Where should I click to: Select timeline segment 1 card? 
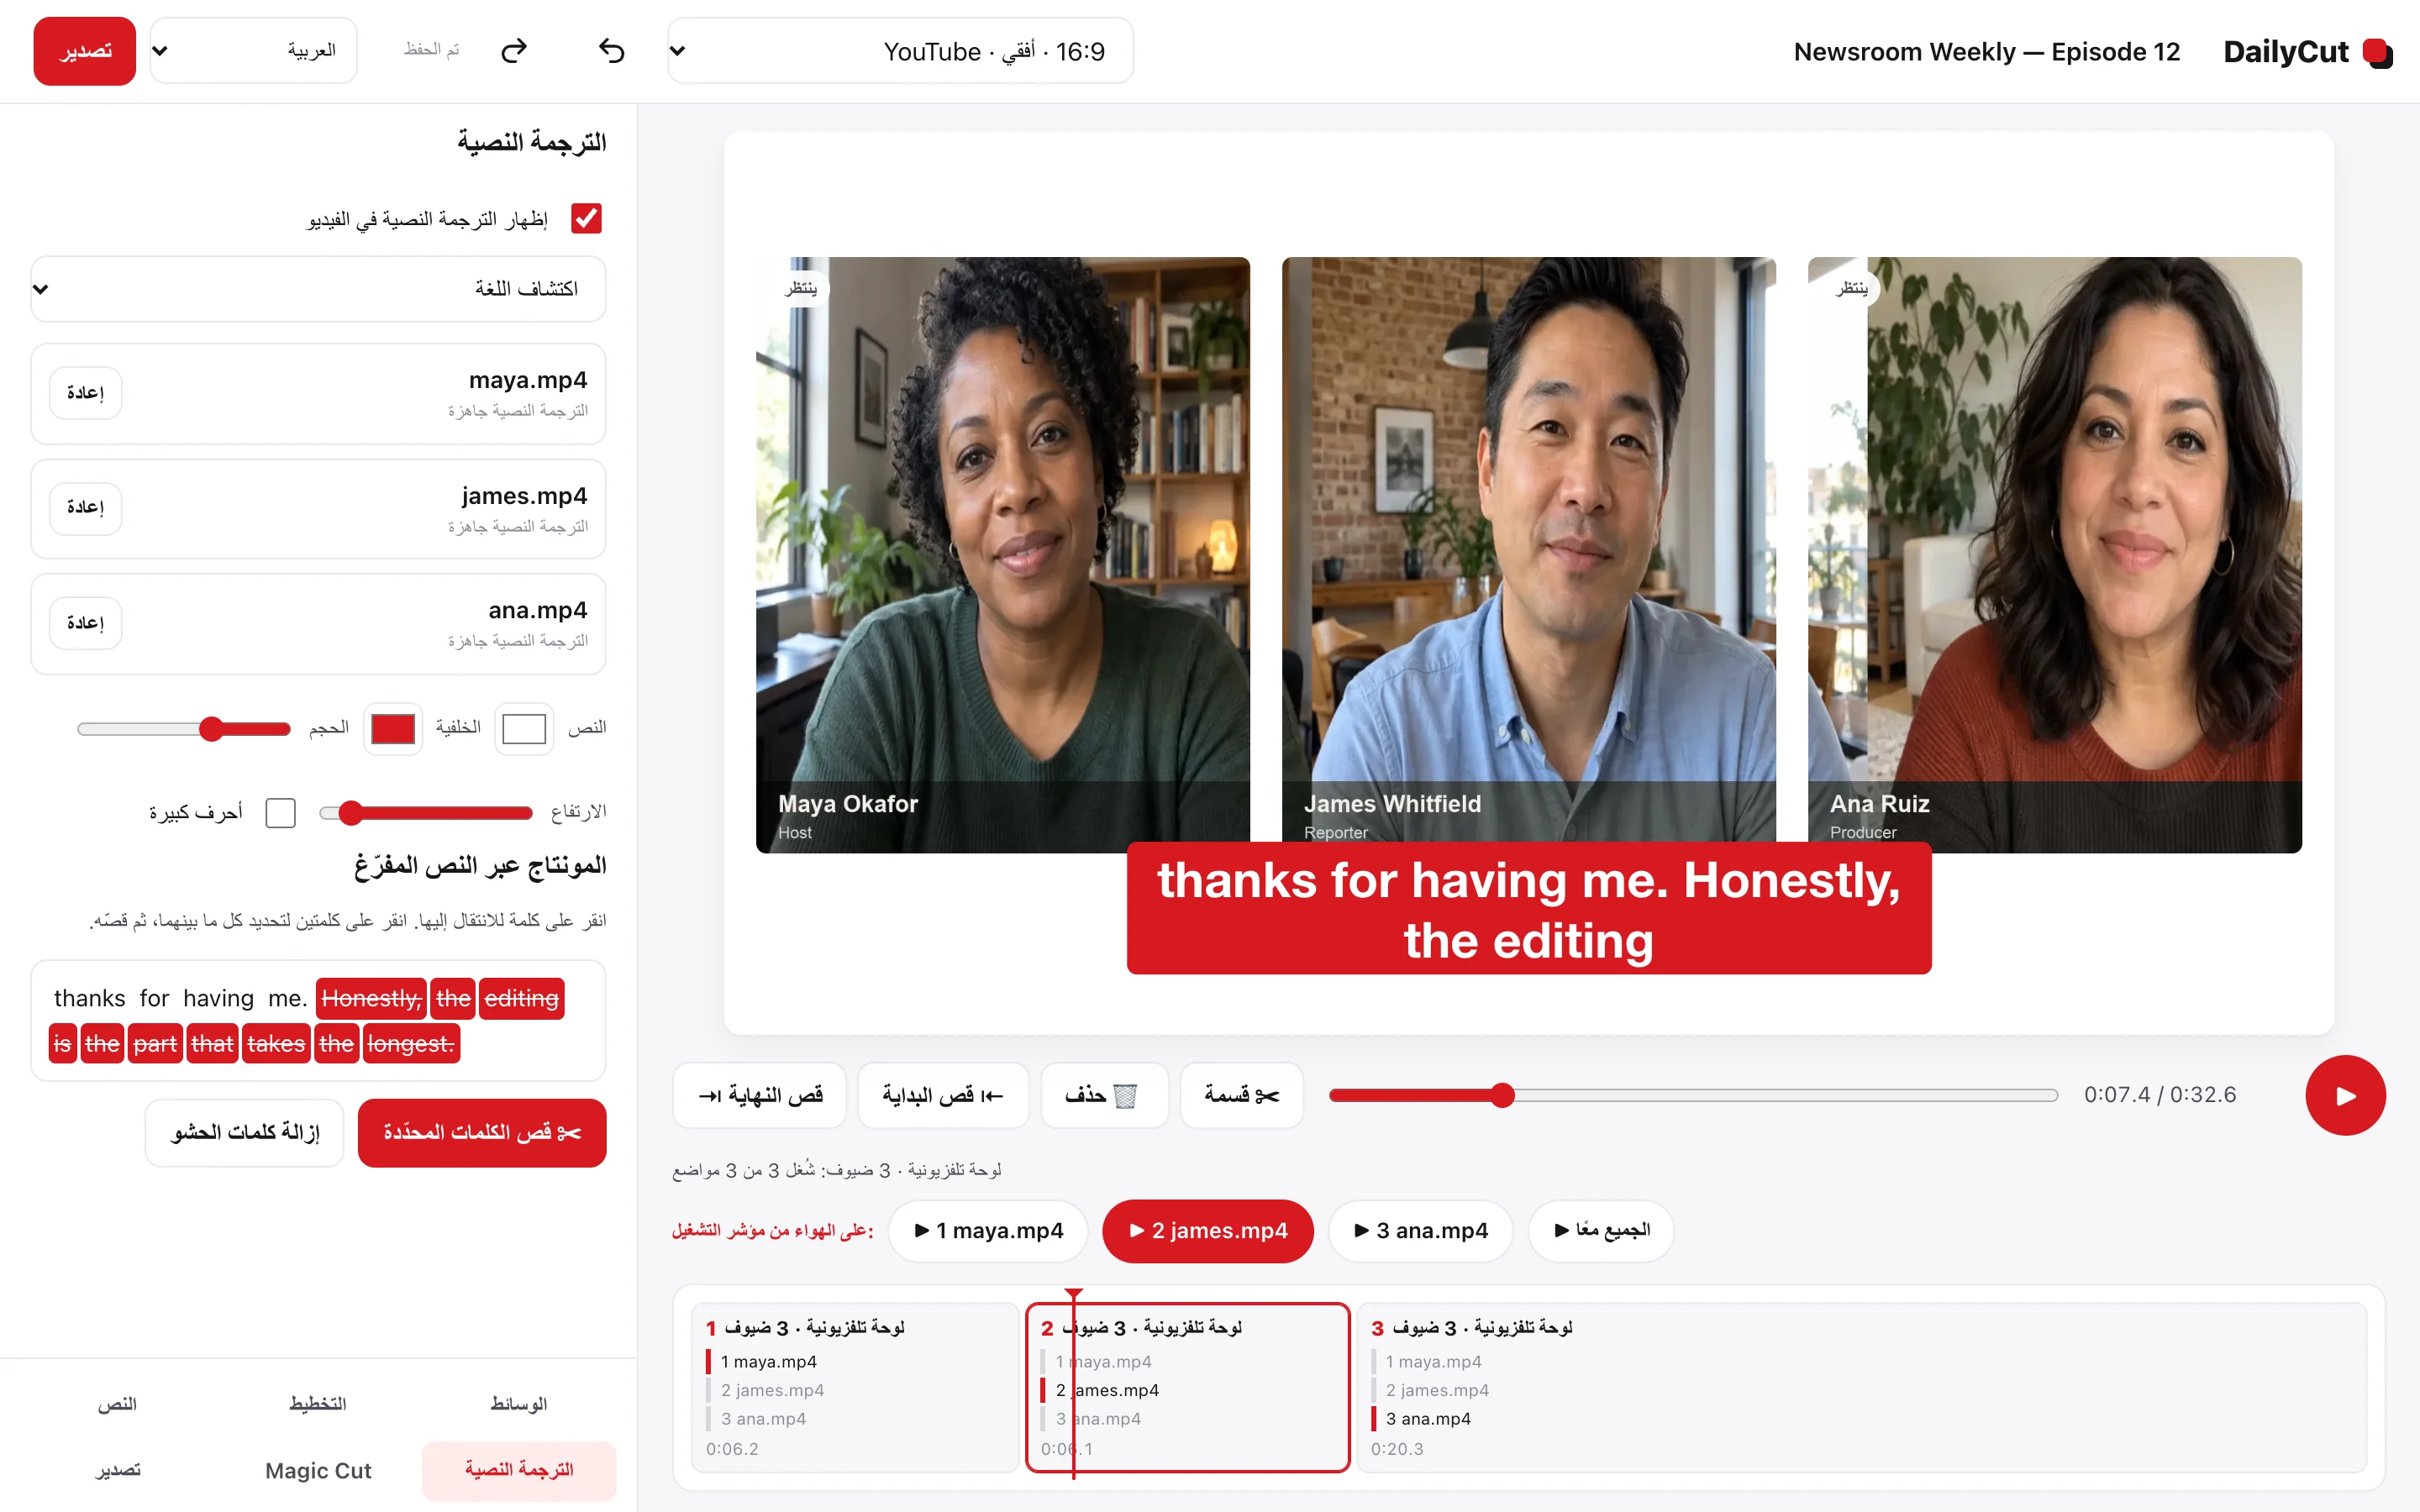pos(854,1387)
